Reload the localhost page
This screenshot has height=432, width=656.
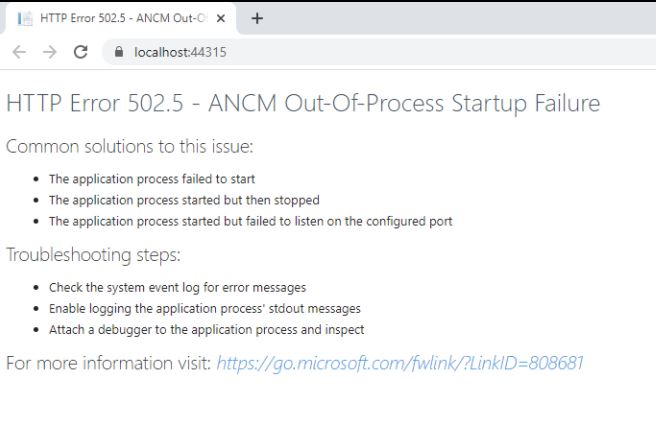click(81, 52)
